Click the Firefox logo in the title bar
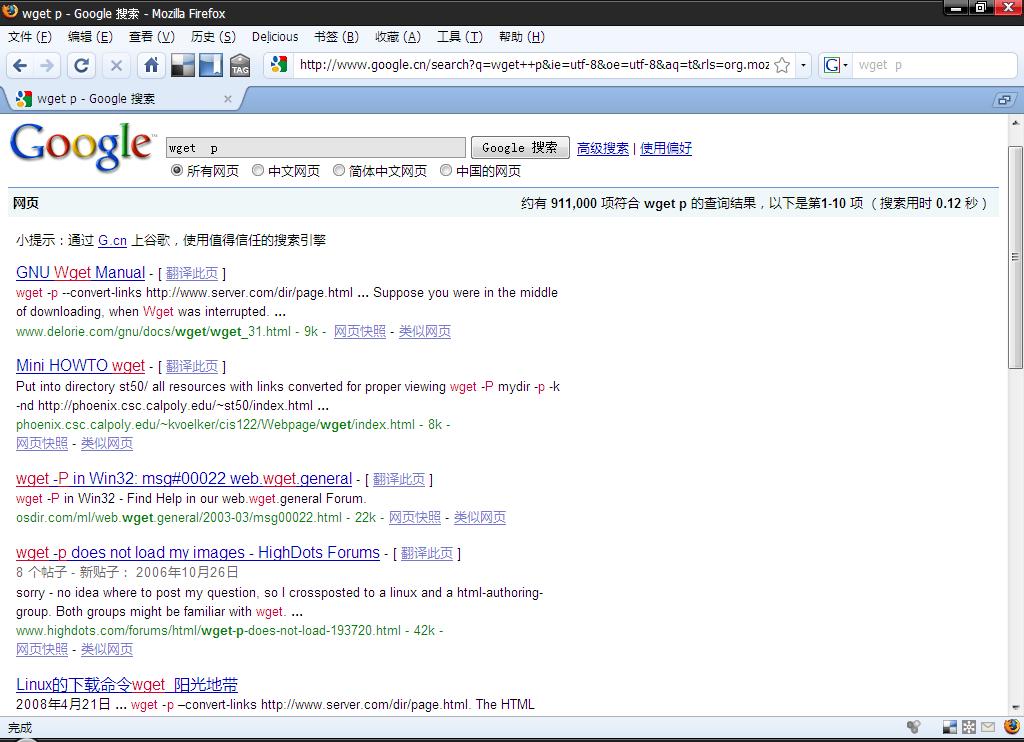 (x=10, y=11)
